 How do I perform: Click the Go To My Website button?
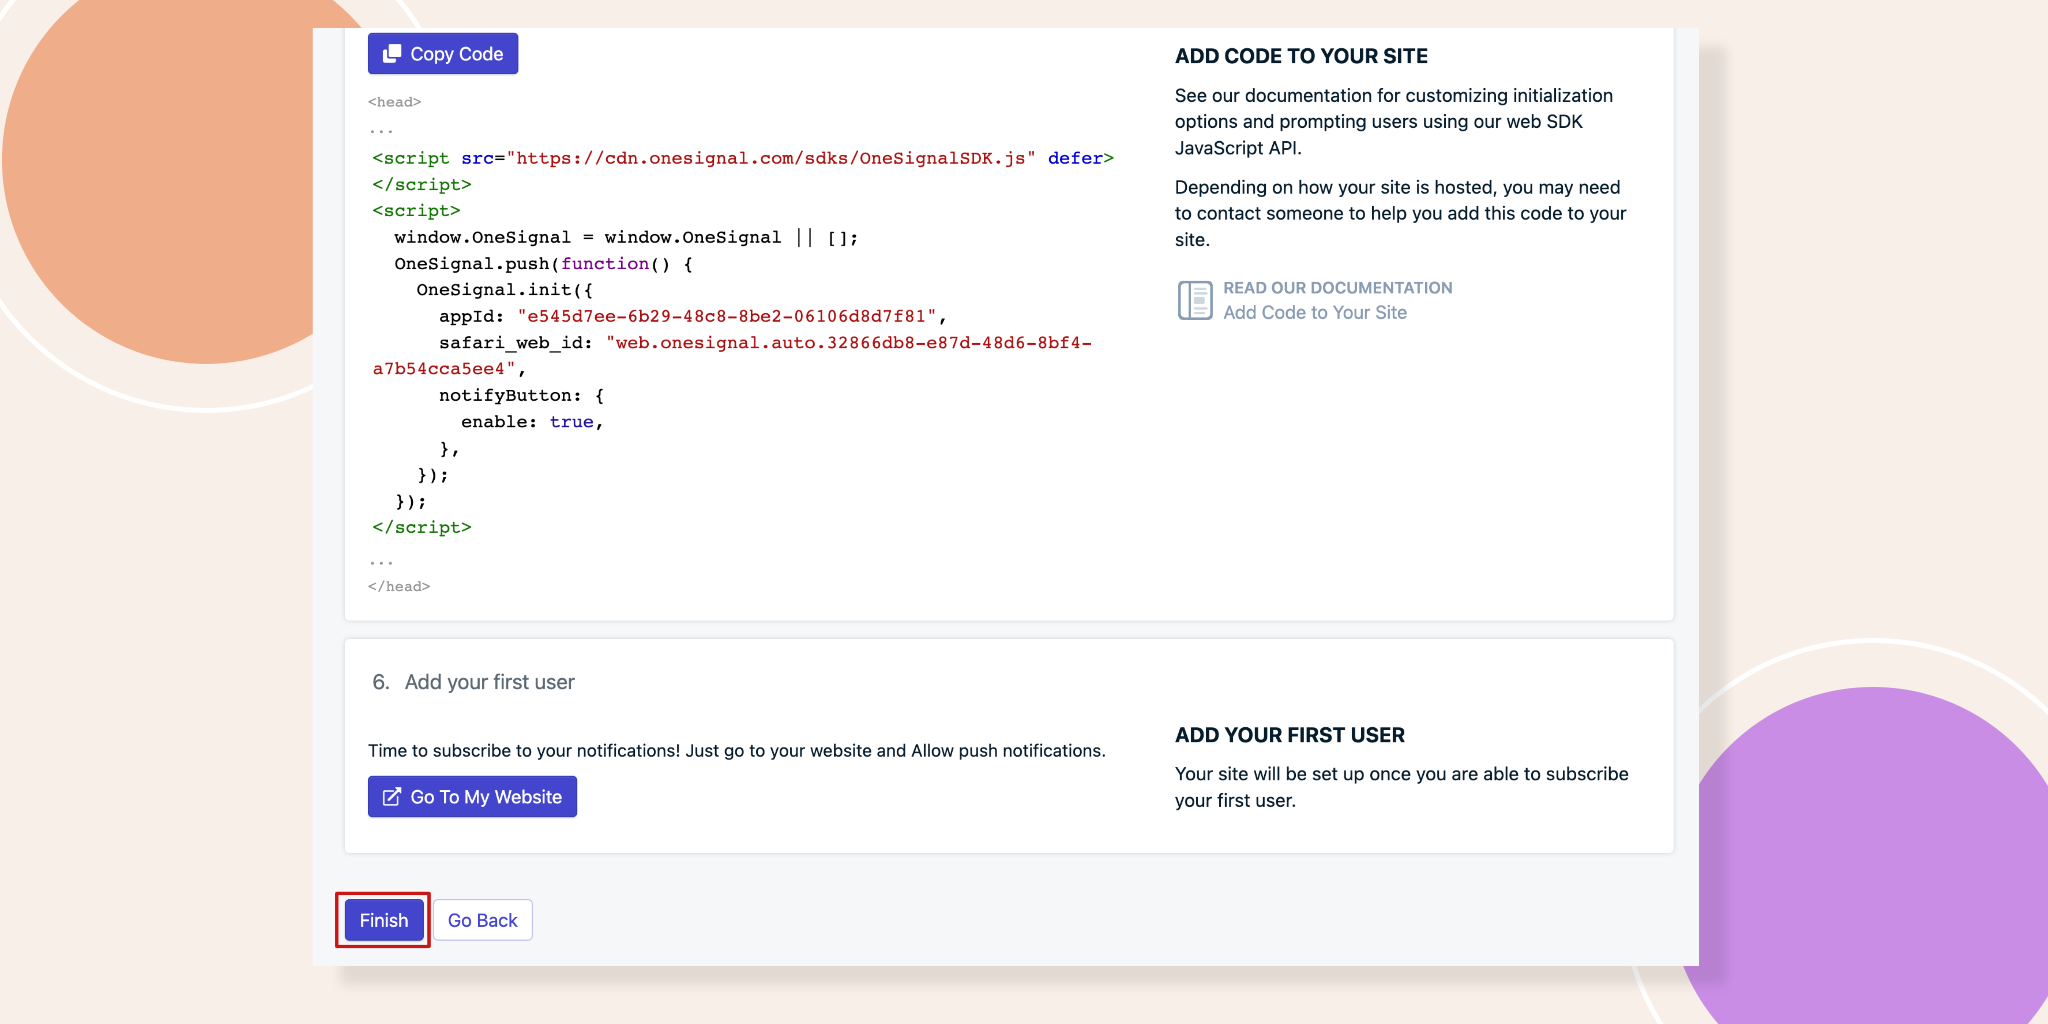click(472, 796)
